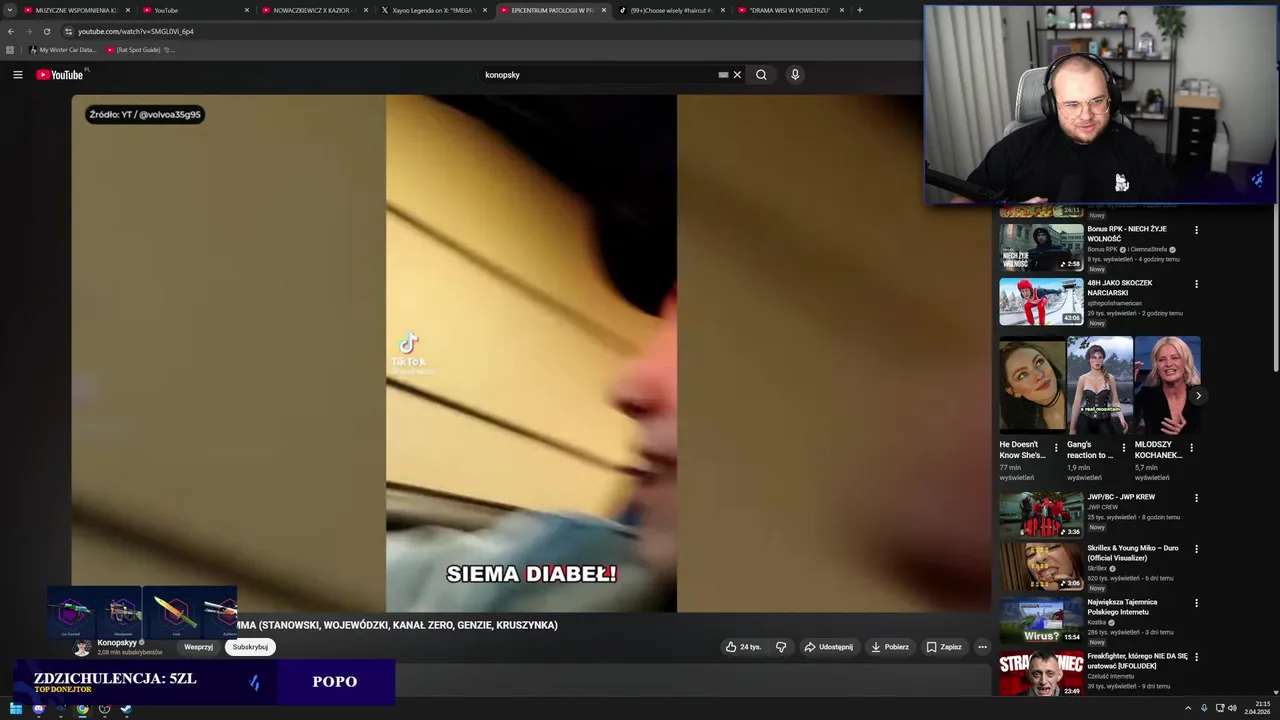Go back in browser history
The height and width of the screenshot is (720, 1280).
(11, 31)
